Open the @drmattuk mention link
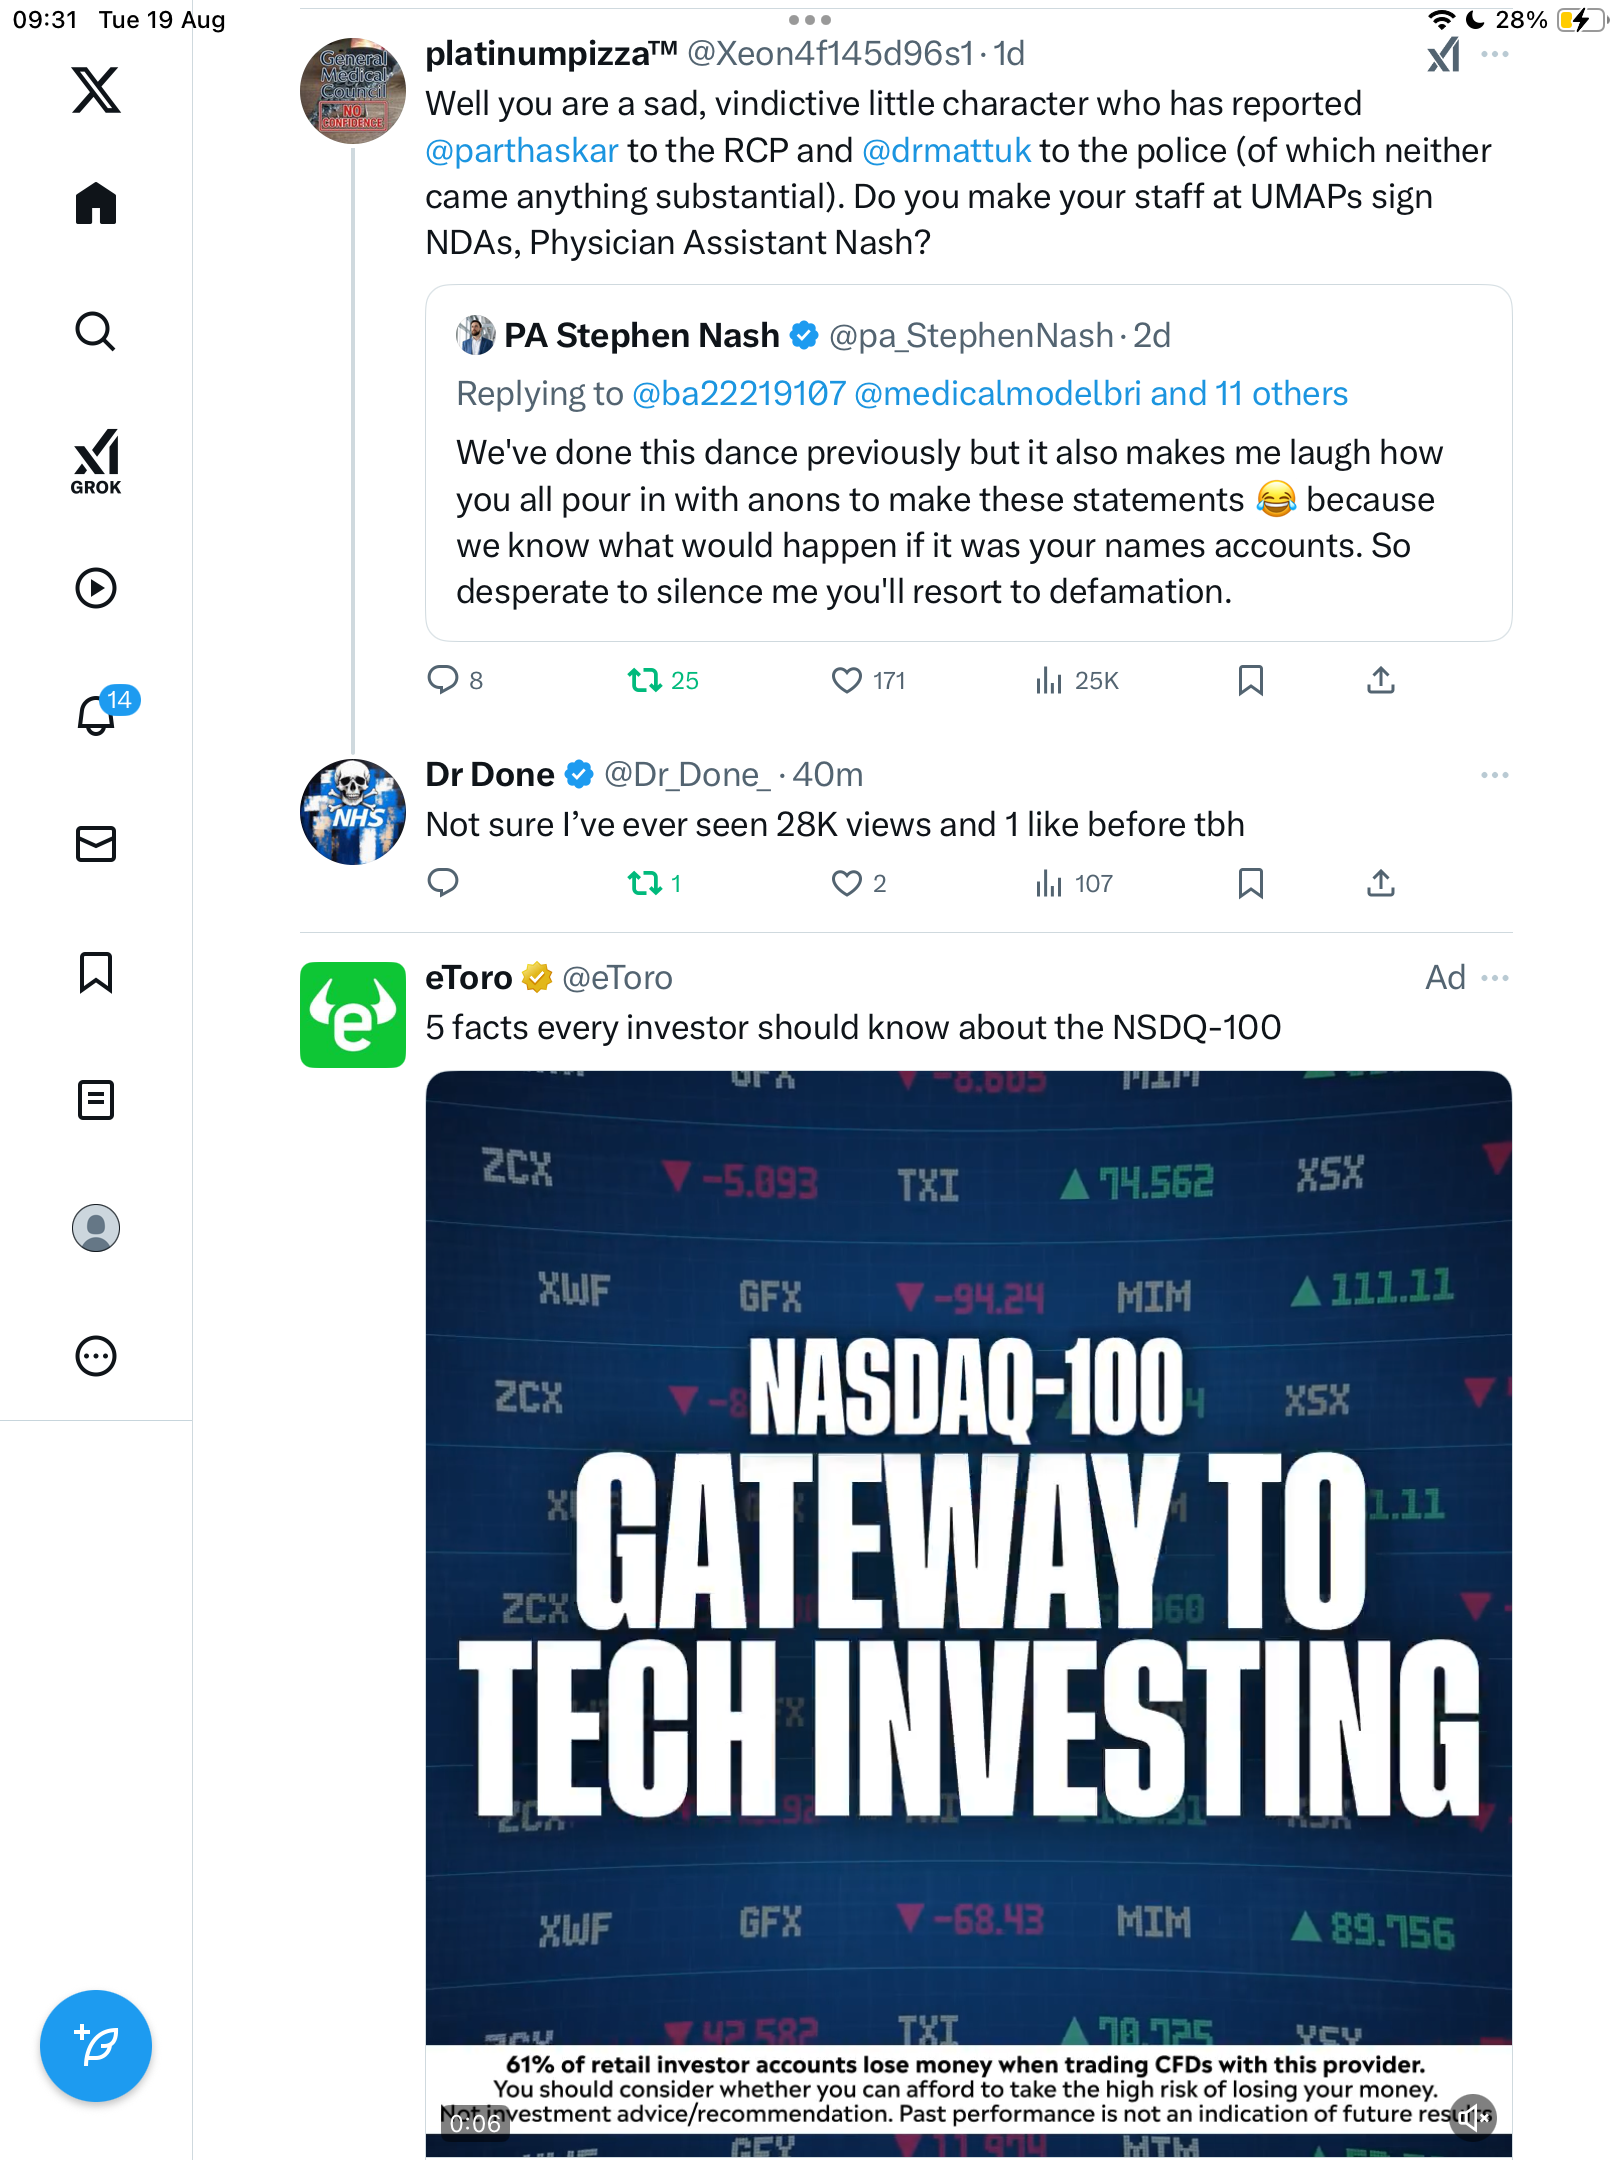Image resolution: width=1620 pixels, height=2160 pixels. [x=946, y=151]
